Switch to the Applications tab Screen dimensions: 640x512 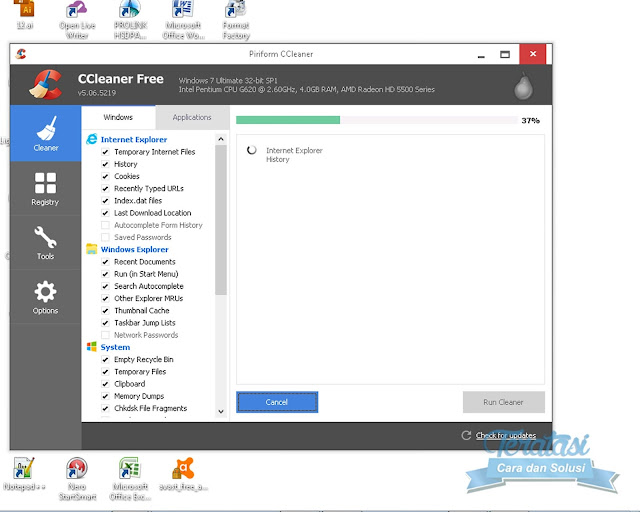192,118
